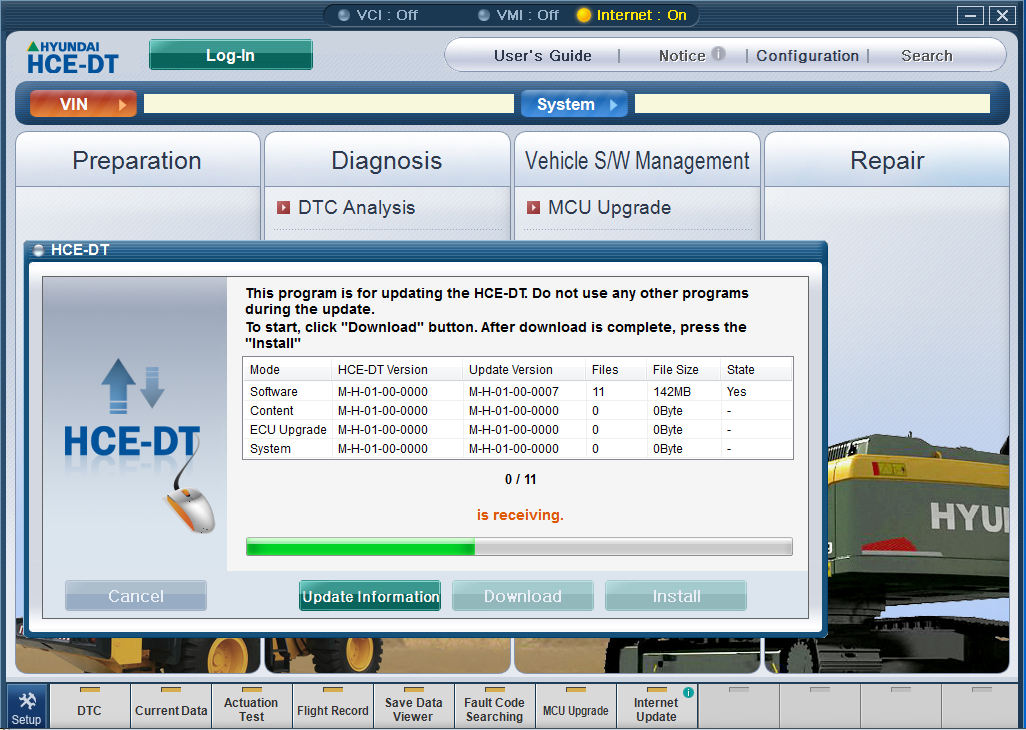Click the MCU Upgrade red arrow icon
Image resolution: width=1026 pixels, height=730 pixels.
coord(533,207)
